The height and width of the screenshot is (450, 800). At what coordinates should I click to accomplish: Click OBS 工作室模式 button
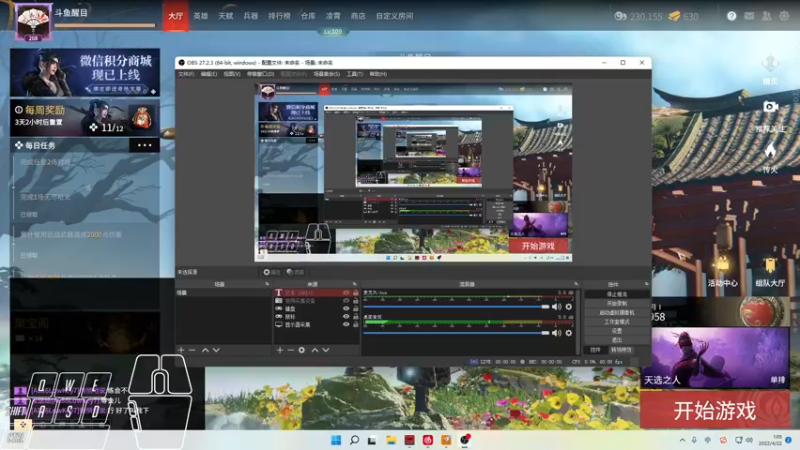[617, 321]
